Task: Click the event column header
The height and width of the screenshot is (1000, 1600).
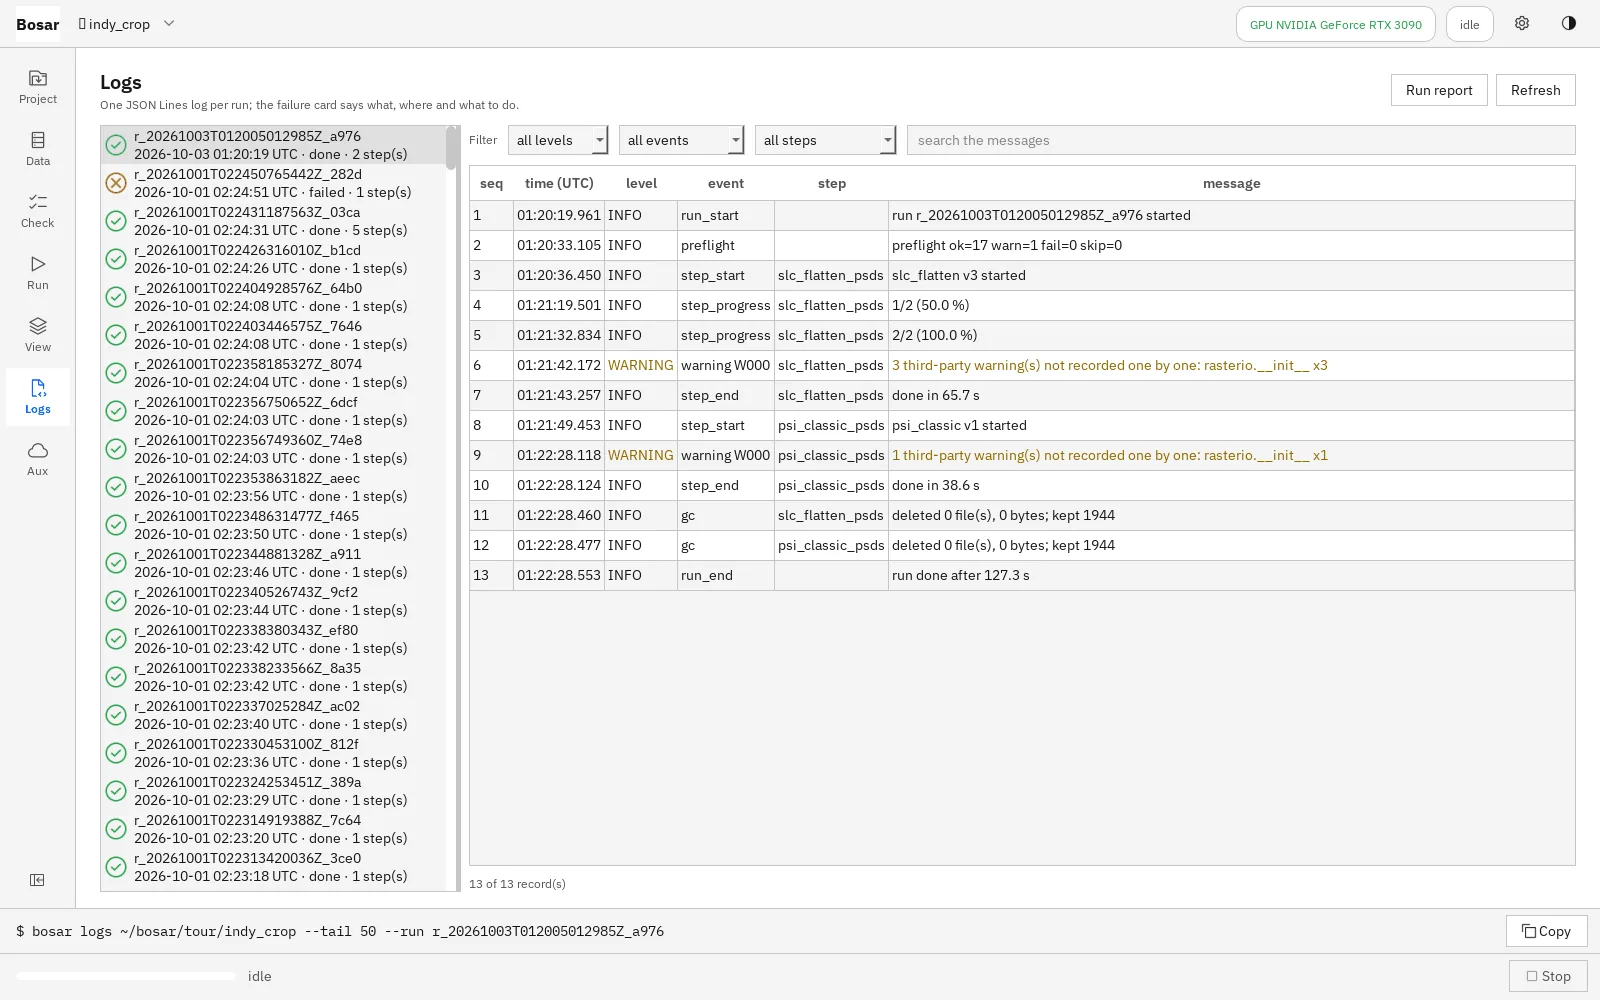Action: [726, 183]
